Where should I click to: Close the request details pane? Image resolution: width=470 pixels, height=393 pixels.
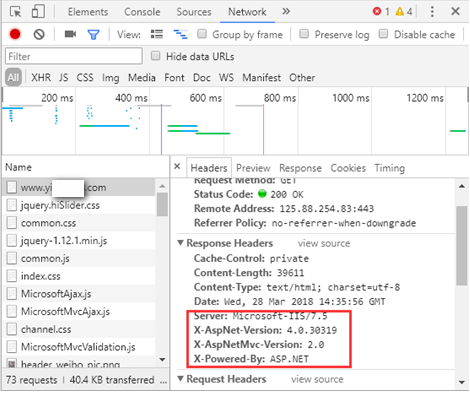pos(177,166)
